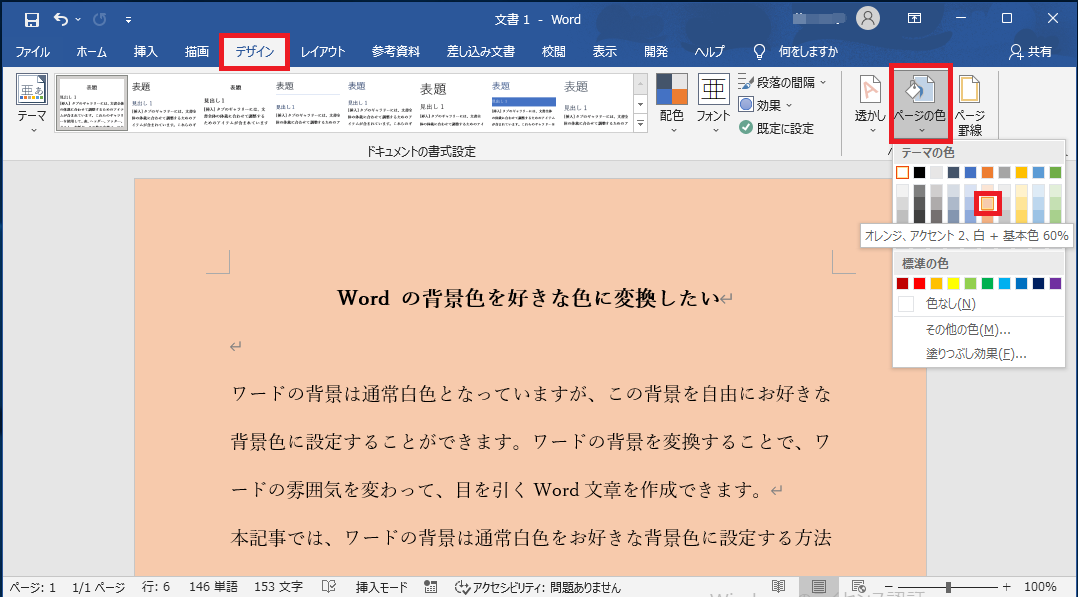Viewport: 1078px width, 597px height.
Task: Toggle 印刷レイアウト view mode
Action: click(818, 586)
